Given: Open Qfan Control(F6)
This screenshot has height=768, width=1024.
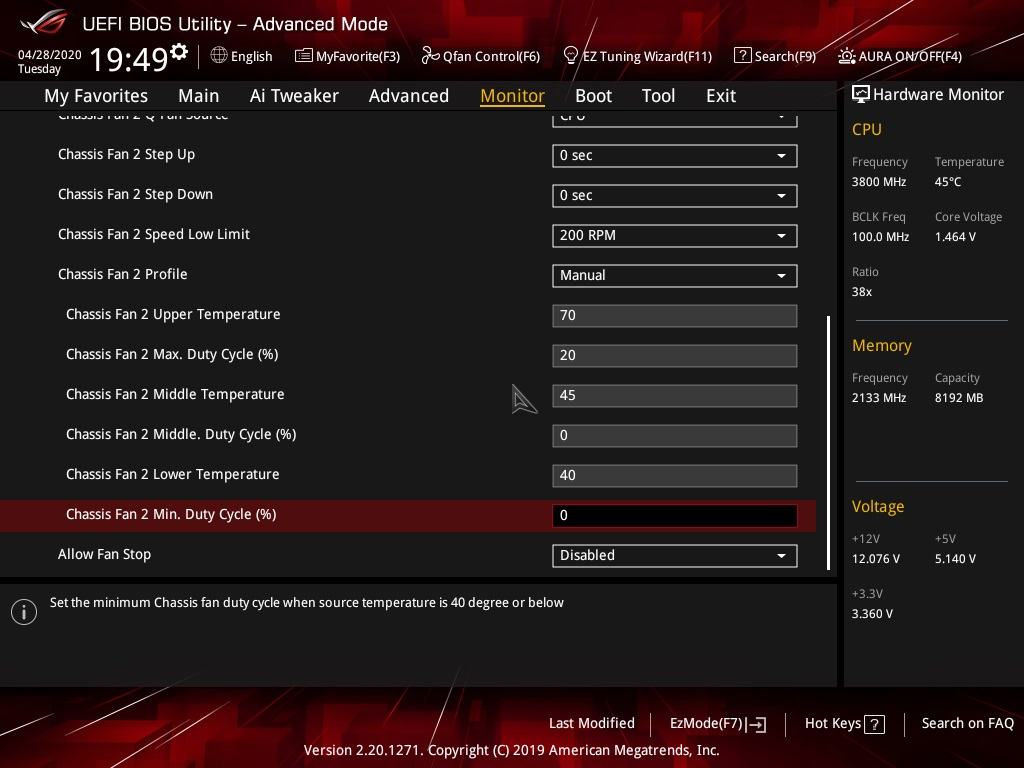Looking at the screenshot, I should pos(481,56).
